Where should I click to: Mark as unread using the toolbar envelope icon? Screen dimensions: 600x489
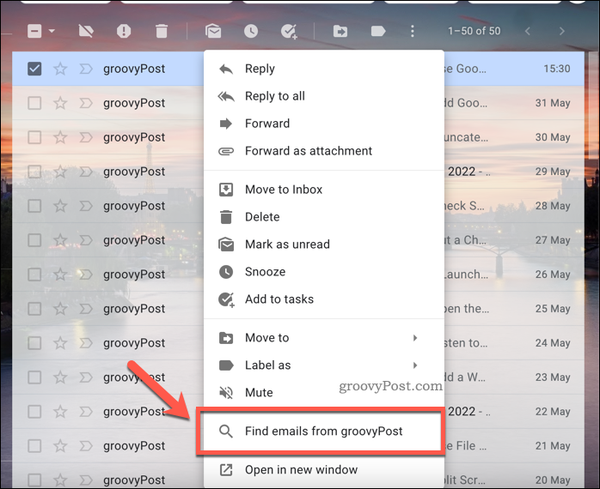coord(213,31)
